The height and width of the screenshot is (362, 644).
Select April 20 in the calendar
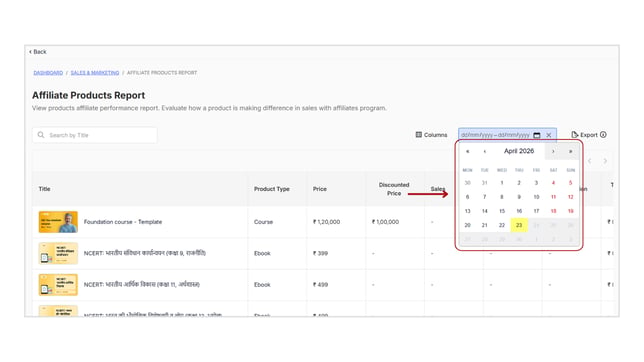(467, 225)
